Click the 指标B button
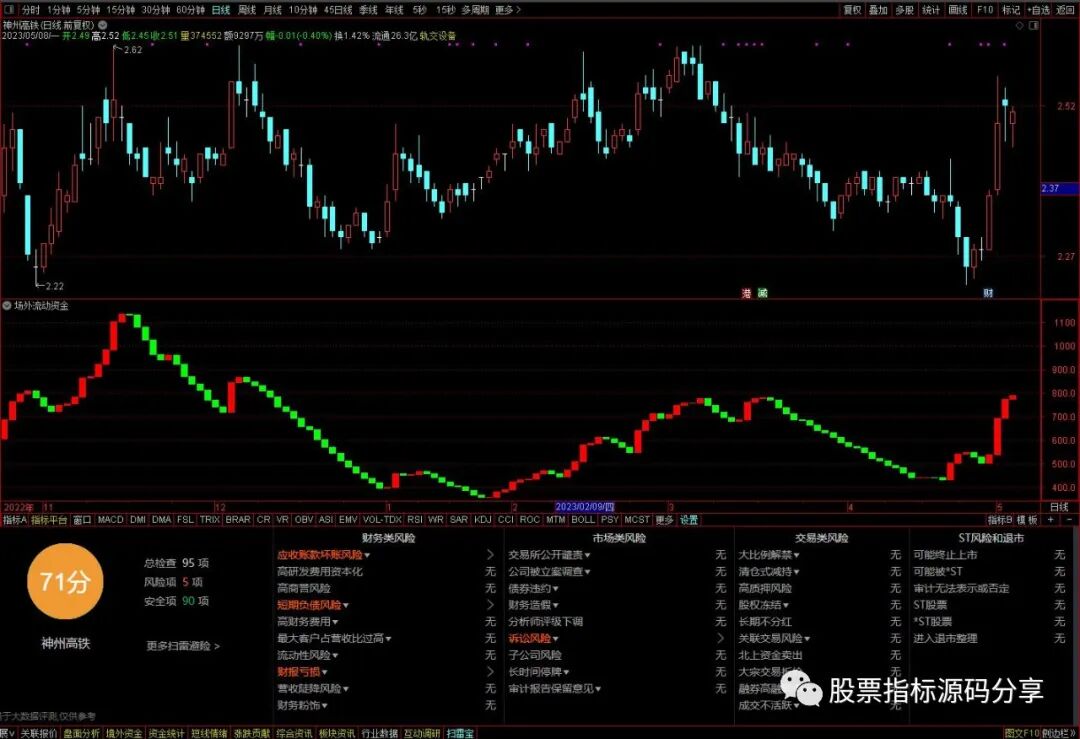 click(x=1000, y=520)
